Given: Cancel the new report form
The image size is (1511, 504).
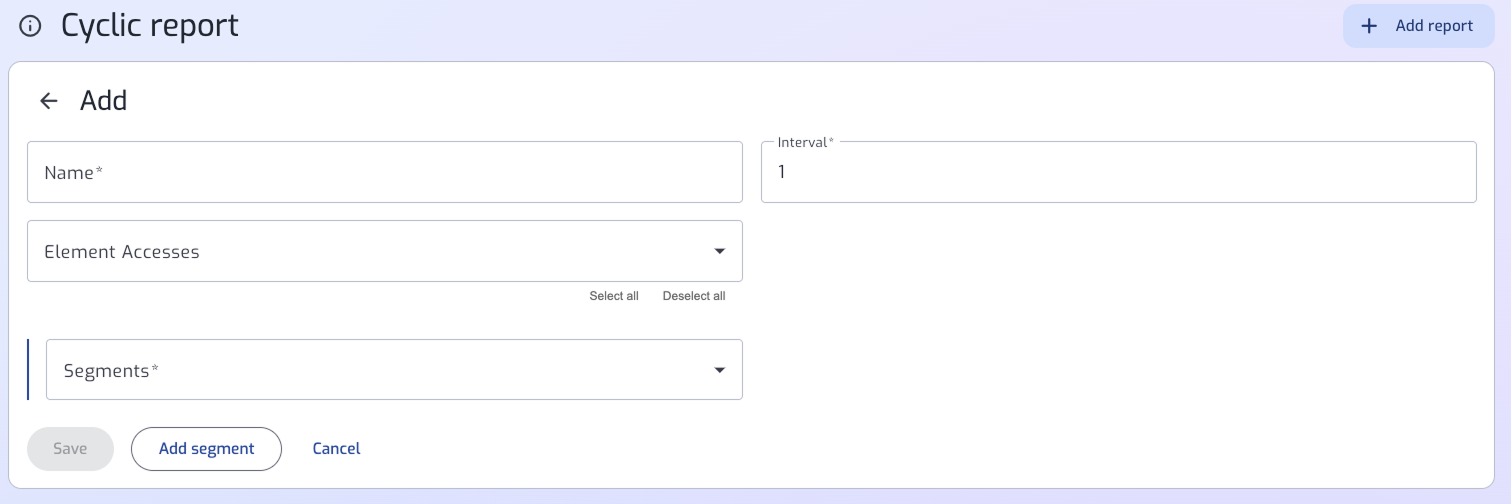Looking at the screenshot, I should click(x=336, y=449).
